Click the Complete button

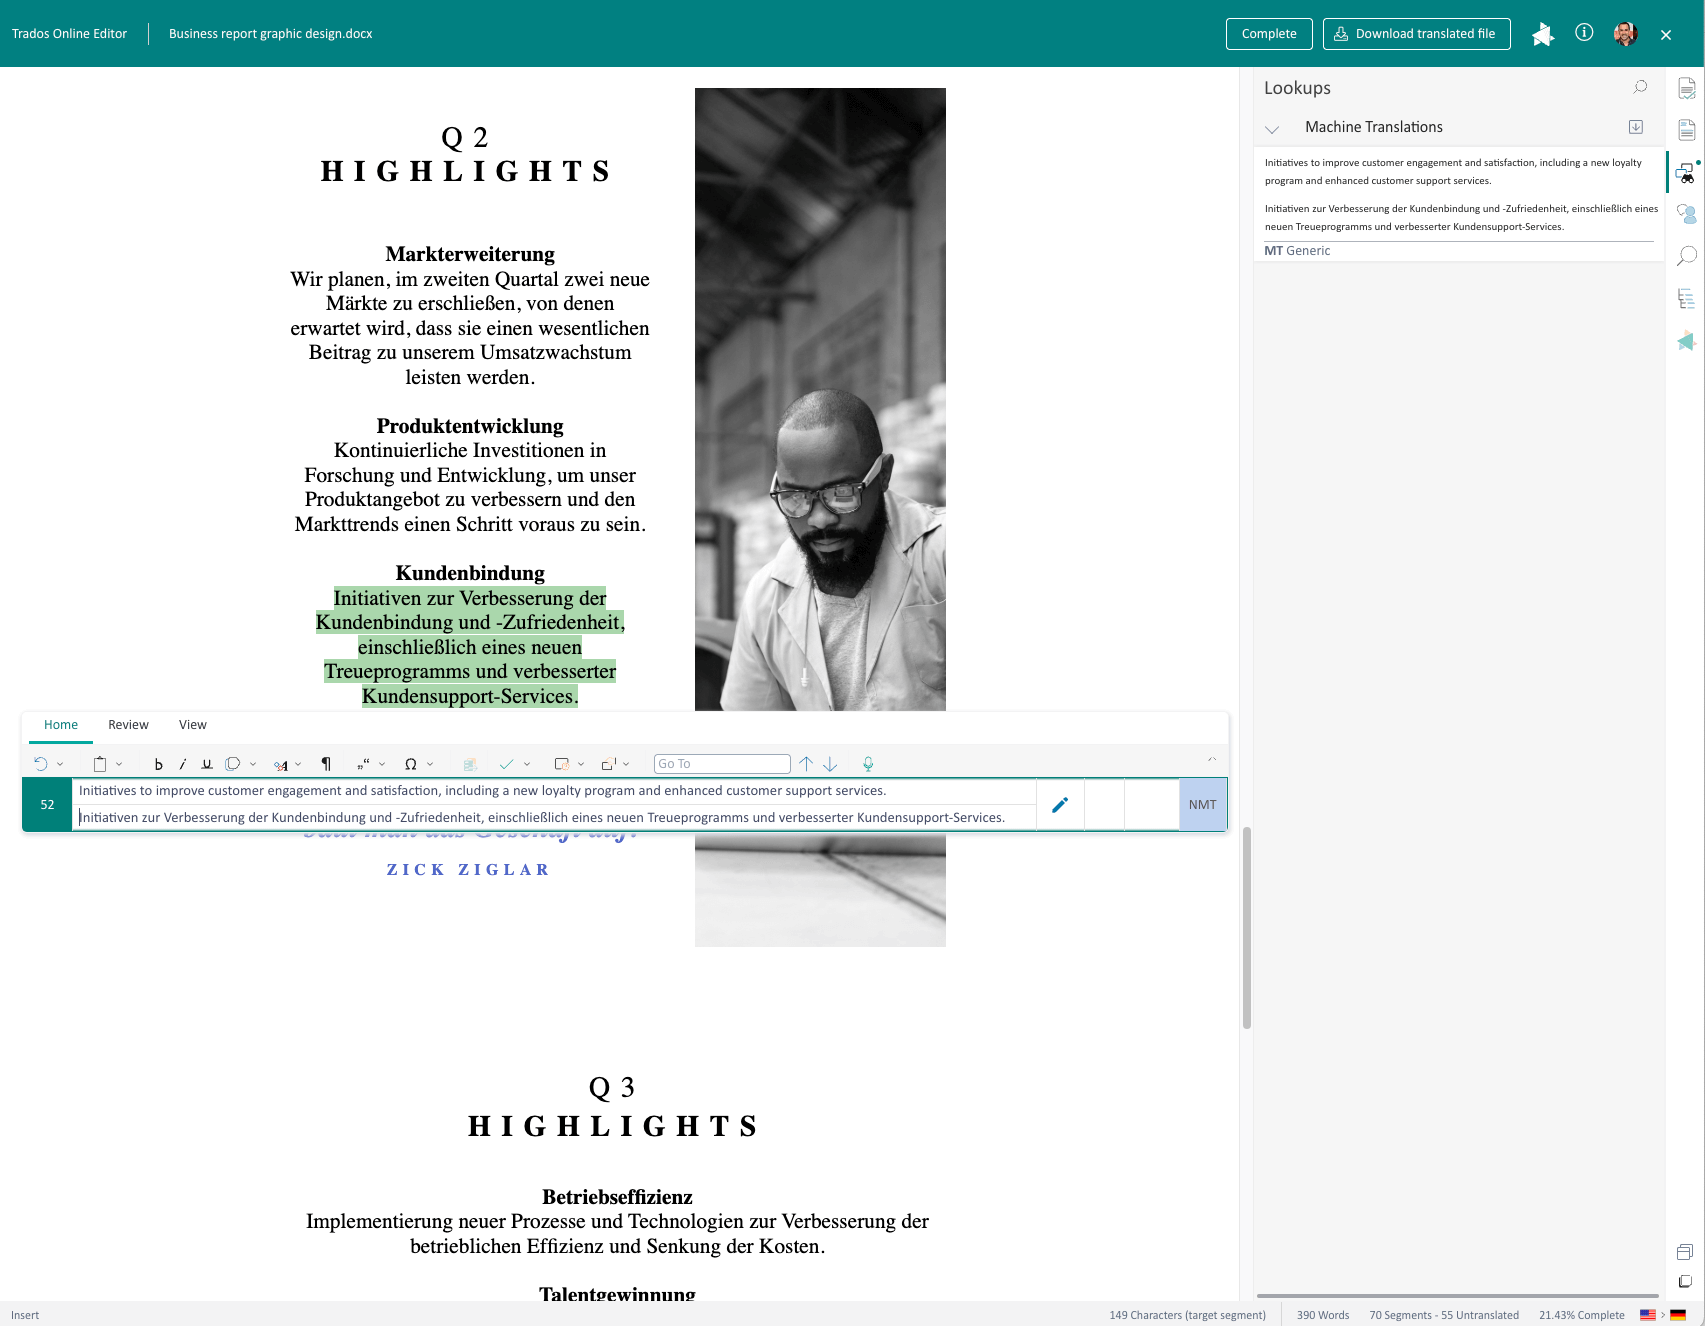click(x=1269, y=34)
